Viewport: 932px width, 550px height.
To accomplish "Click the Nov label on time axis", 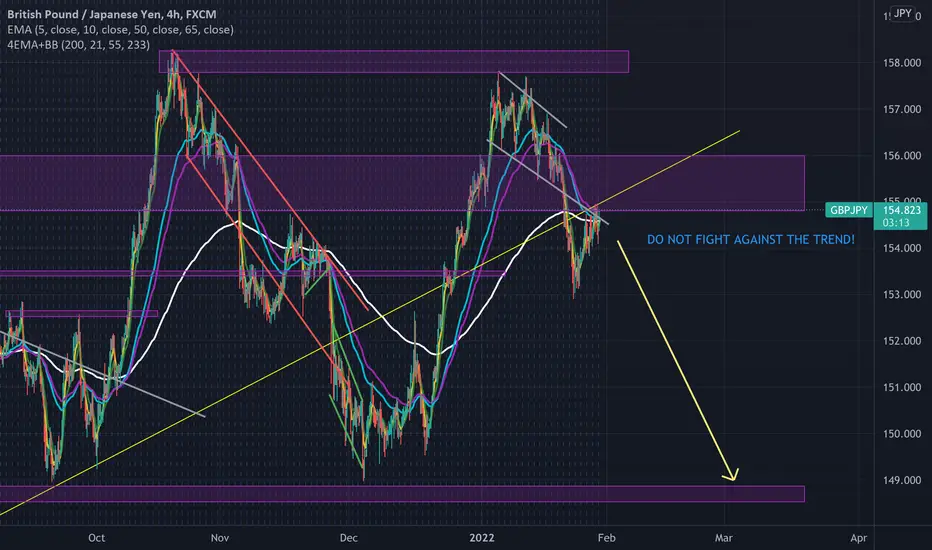I will click(219, 538).
